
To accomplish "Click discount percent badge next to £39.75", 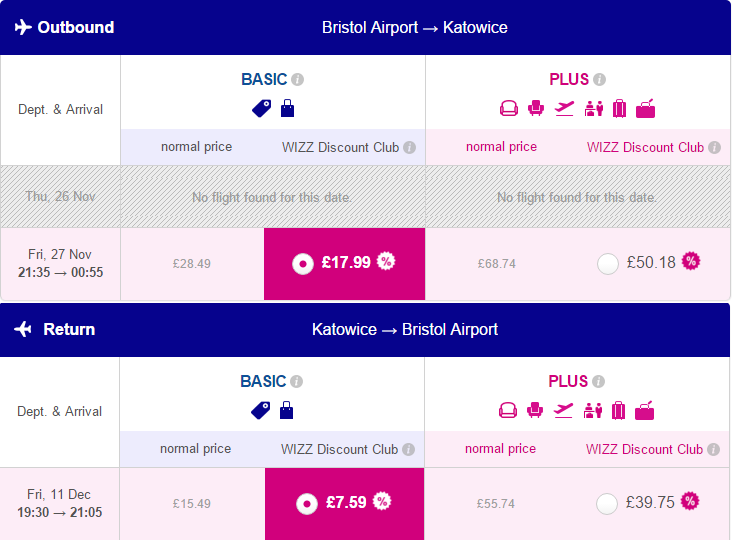I will coord(690,501).
